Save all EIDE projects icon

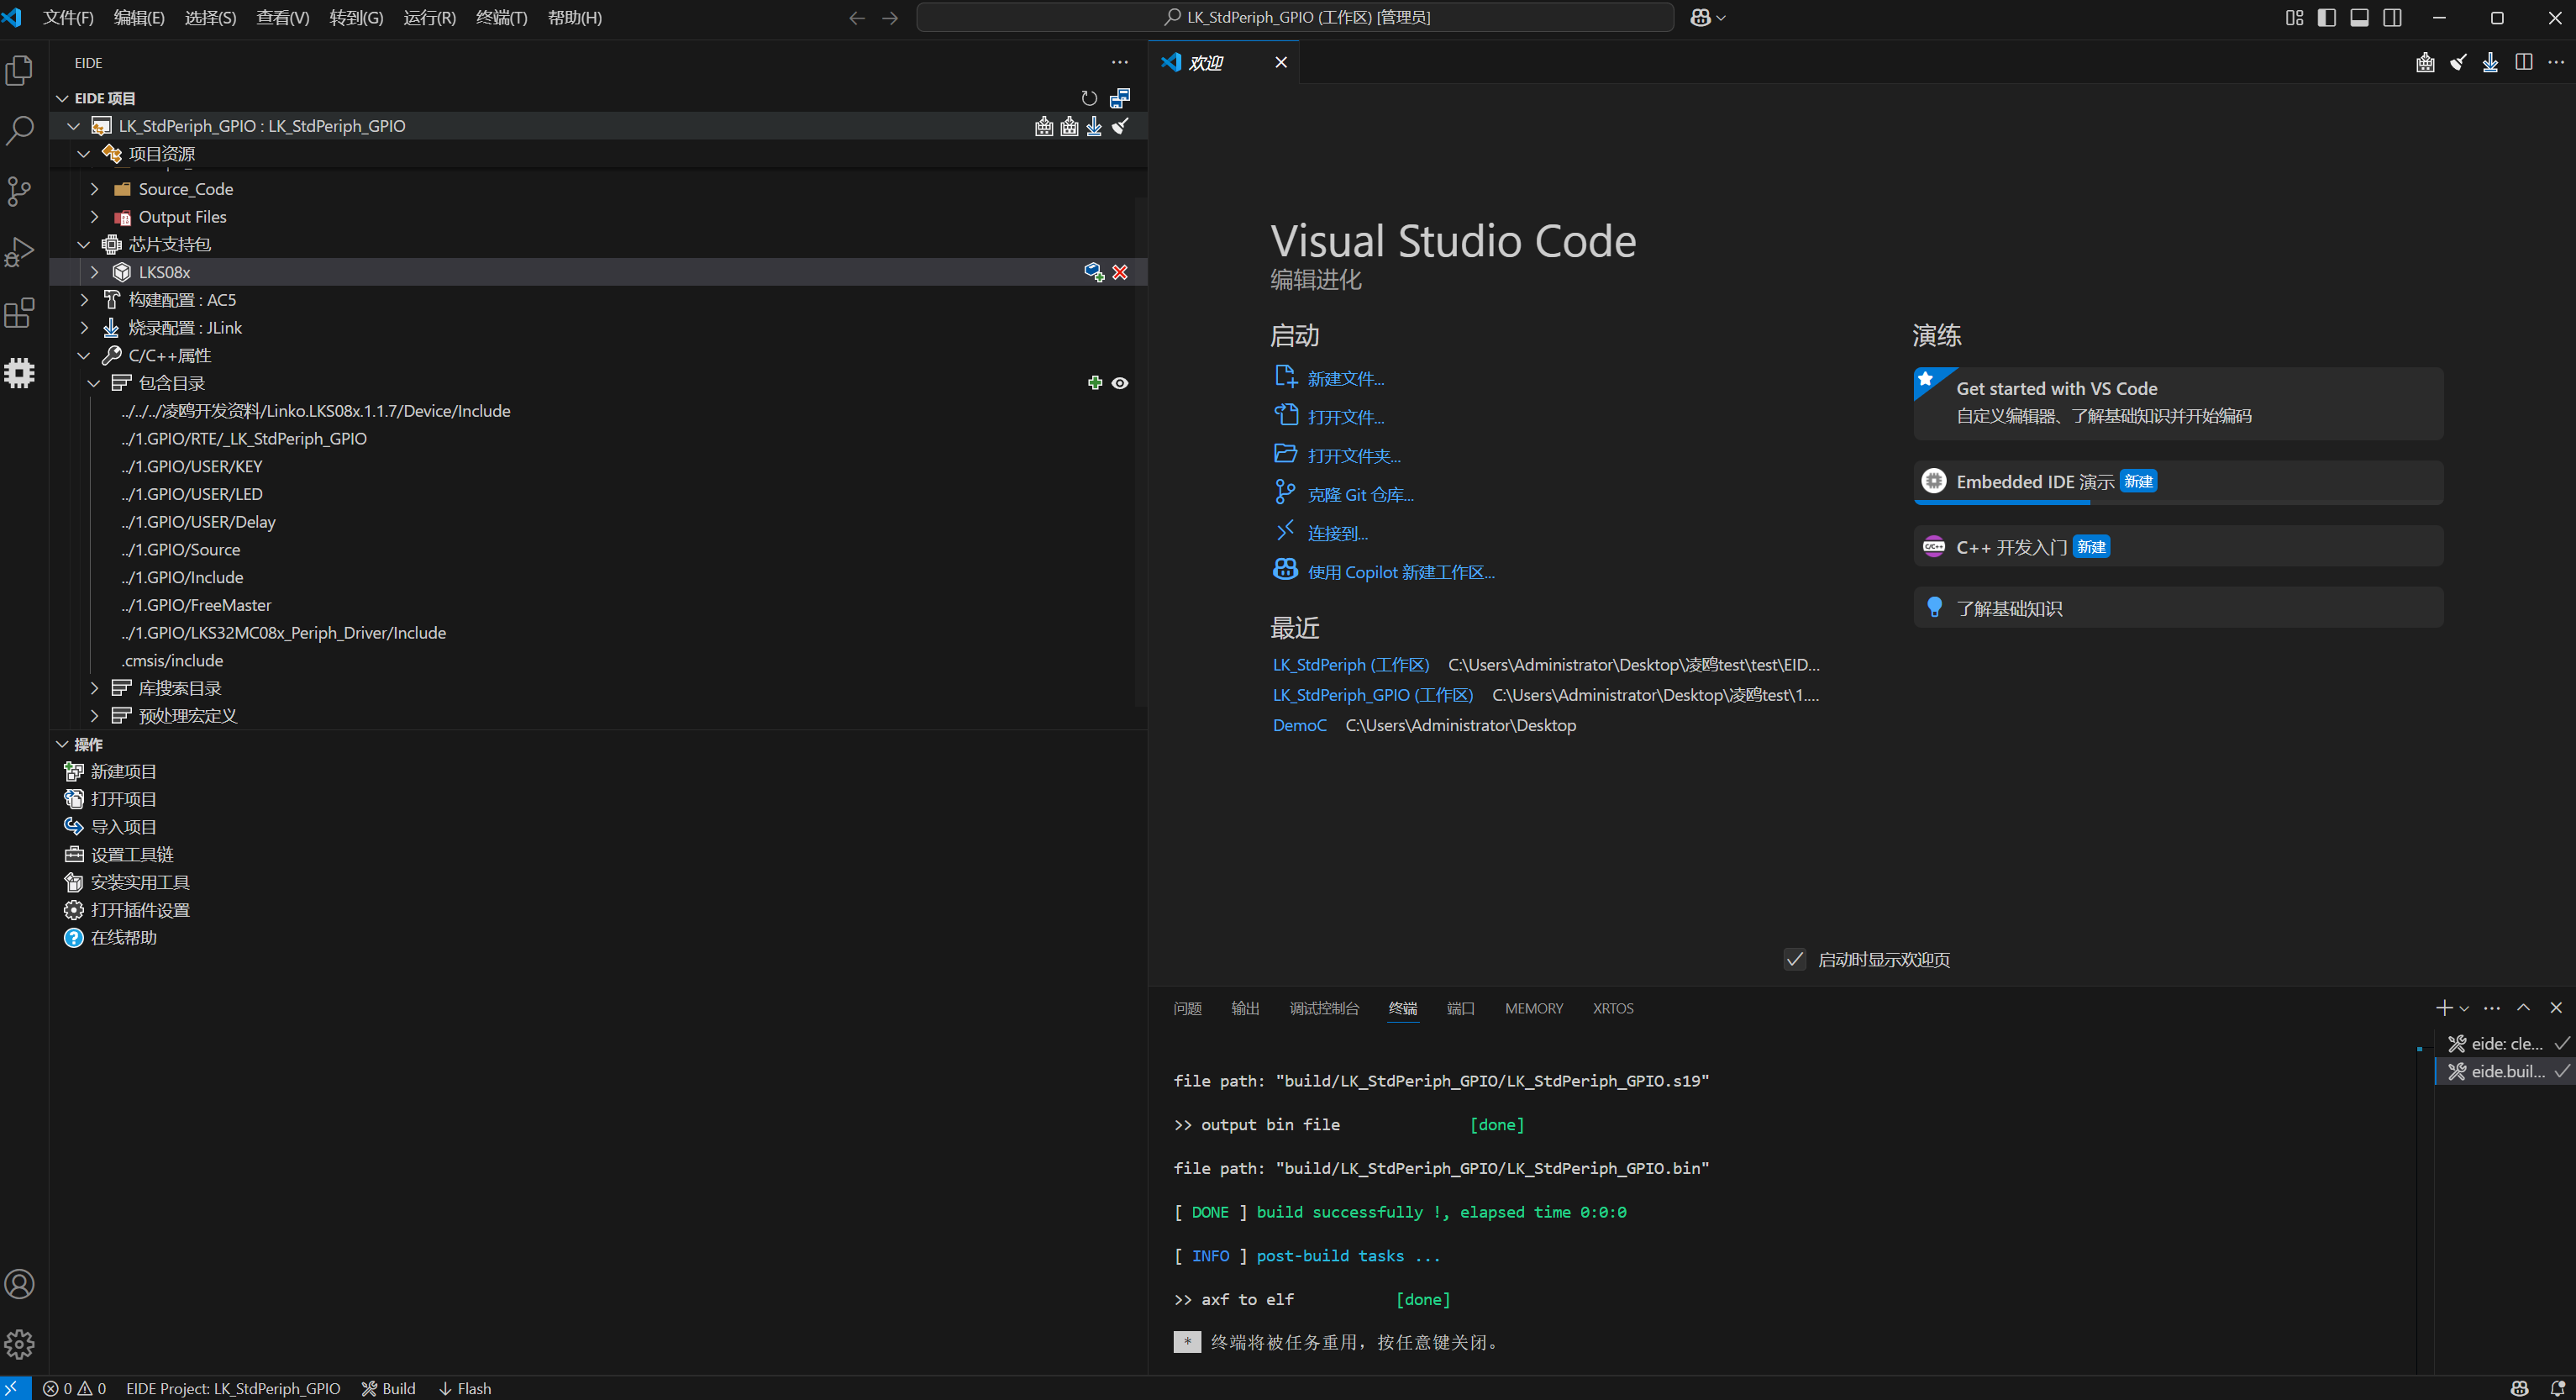click(x=1120, y=98)
